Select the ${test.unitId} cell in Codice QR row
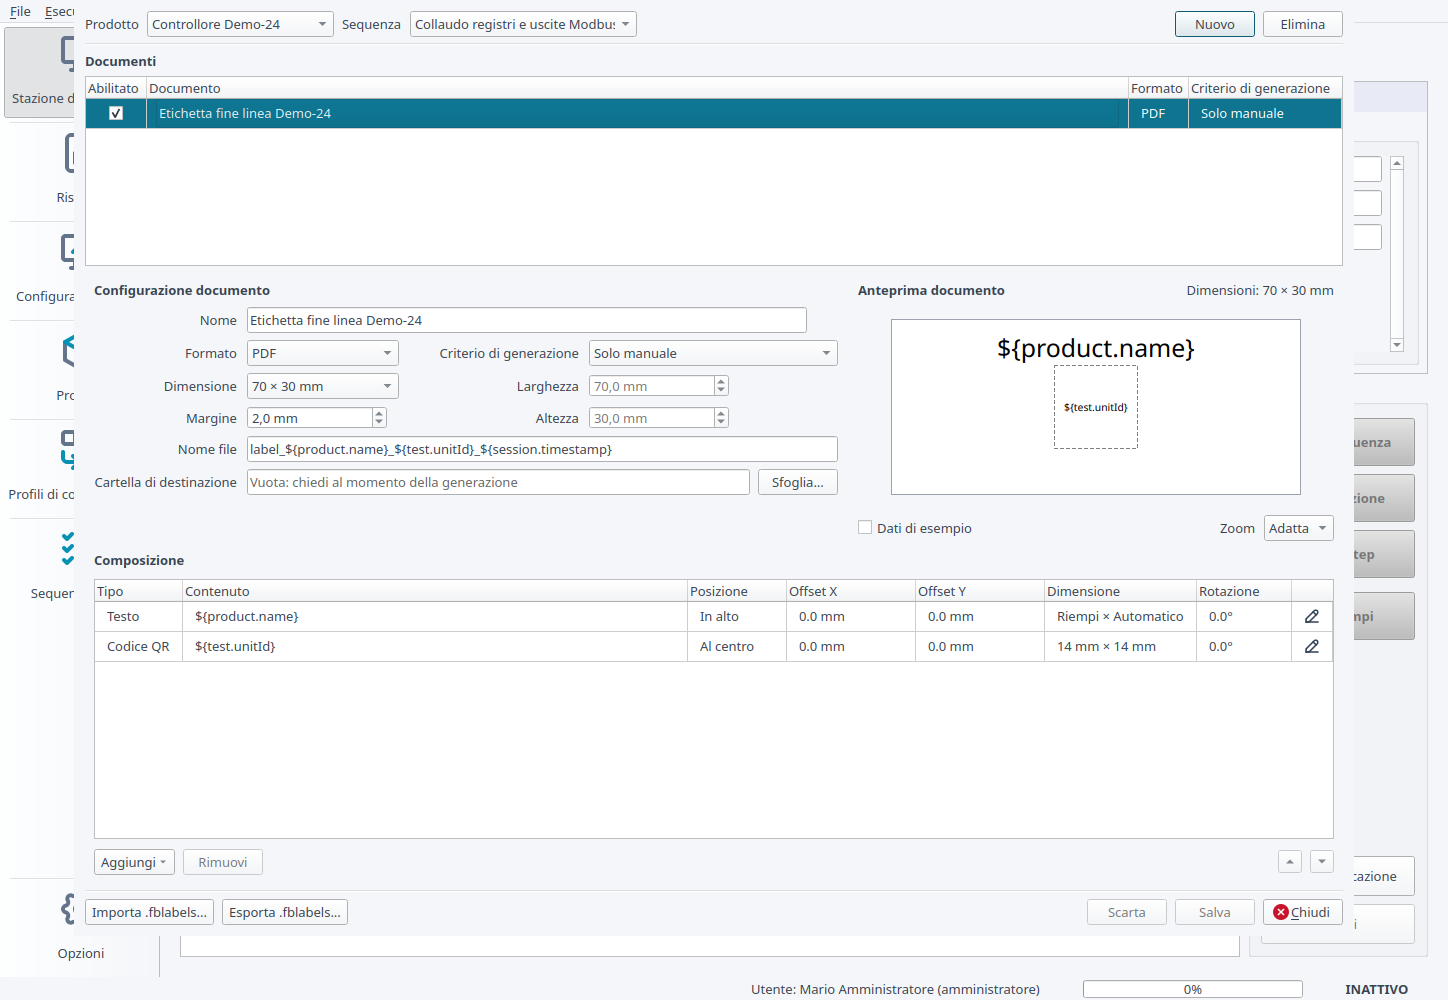Viewport: 1448px width, 1000px height. pos(435,647)
